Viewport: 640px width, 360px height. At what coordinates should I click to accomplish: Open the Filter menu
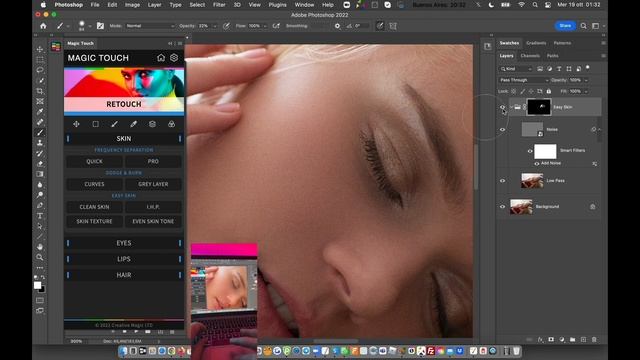219,5
